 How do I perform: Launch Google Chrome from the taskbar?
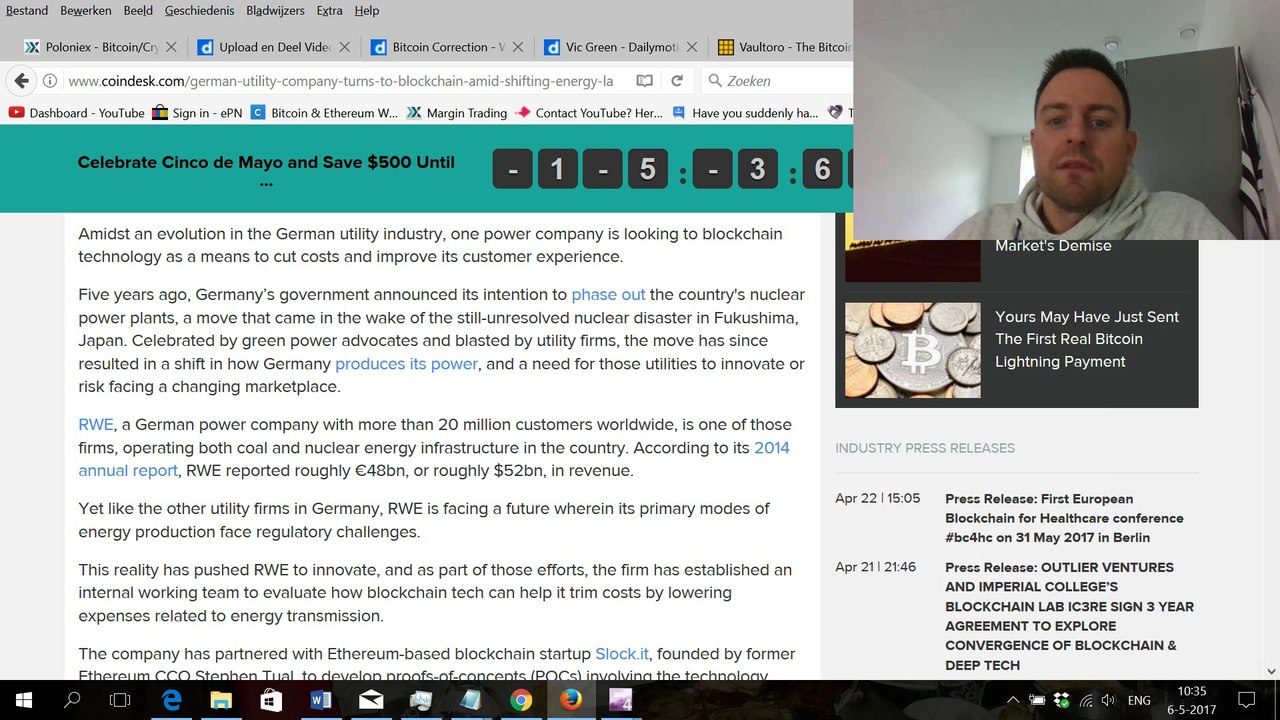click(x=521, y=700)
